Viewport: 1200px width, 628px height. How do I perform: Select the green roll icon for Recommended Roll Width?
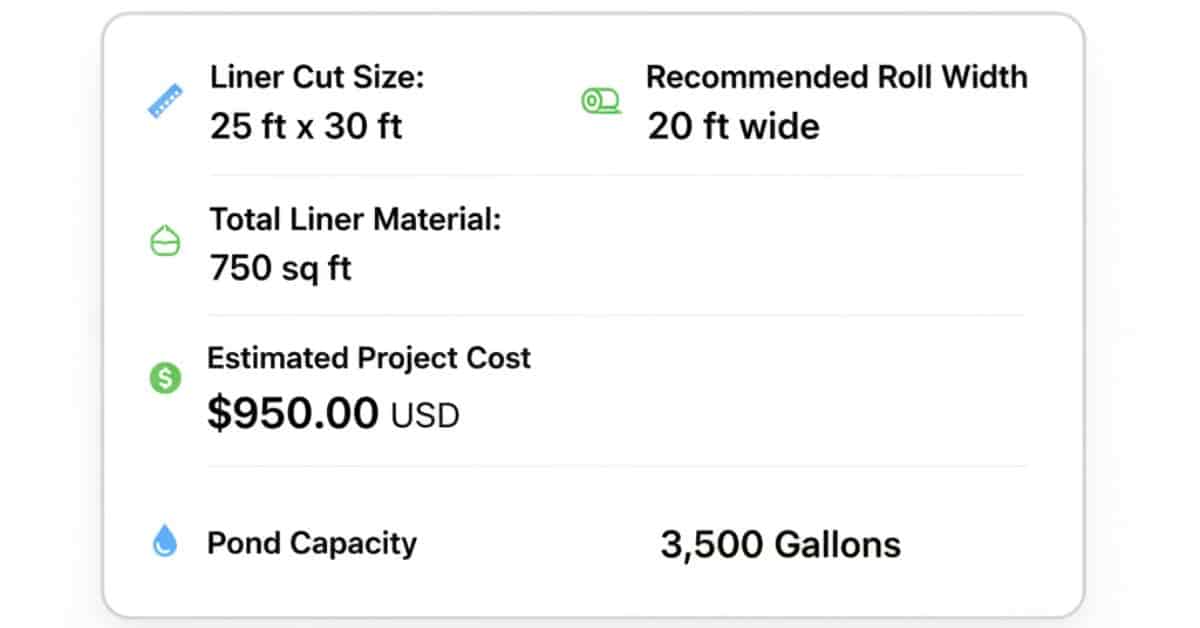pyautogui.click(x=599, y=100)
